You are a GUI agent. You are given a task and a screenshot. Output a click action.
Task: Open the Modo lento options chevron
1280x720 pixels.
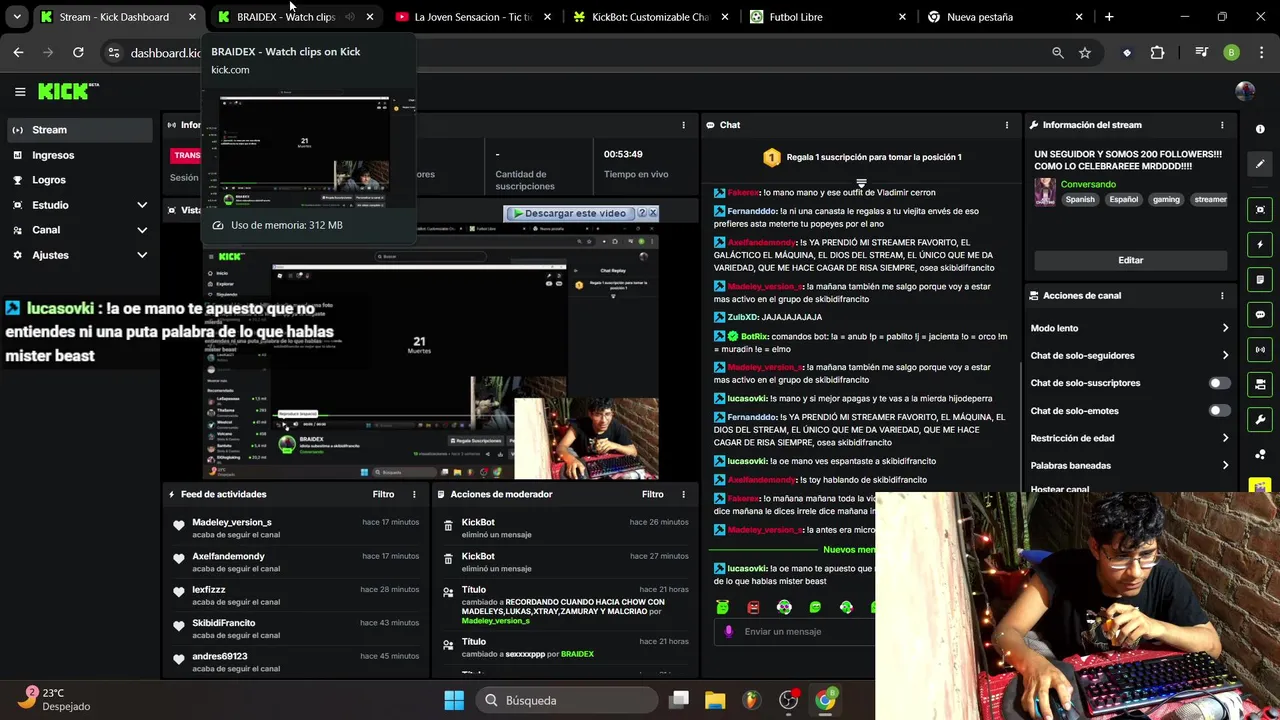[x=1225, y=328]
